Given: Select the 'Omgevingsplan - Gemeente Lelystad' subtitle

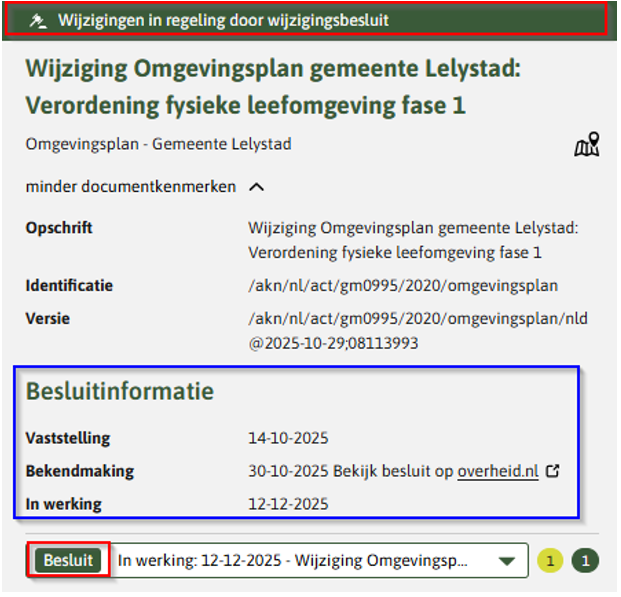Looking at the screenshot, I should [x=158, y=144].
